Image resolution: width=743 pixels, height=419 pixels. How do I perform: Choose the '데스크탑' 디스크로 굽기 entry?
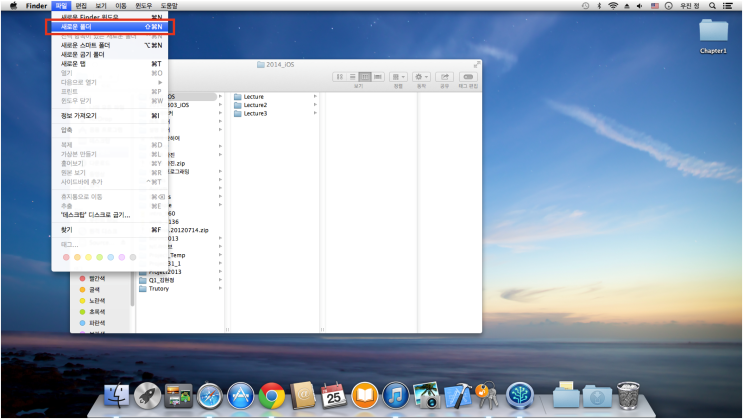tap(109, 215)
